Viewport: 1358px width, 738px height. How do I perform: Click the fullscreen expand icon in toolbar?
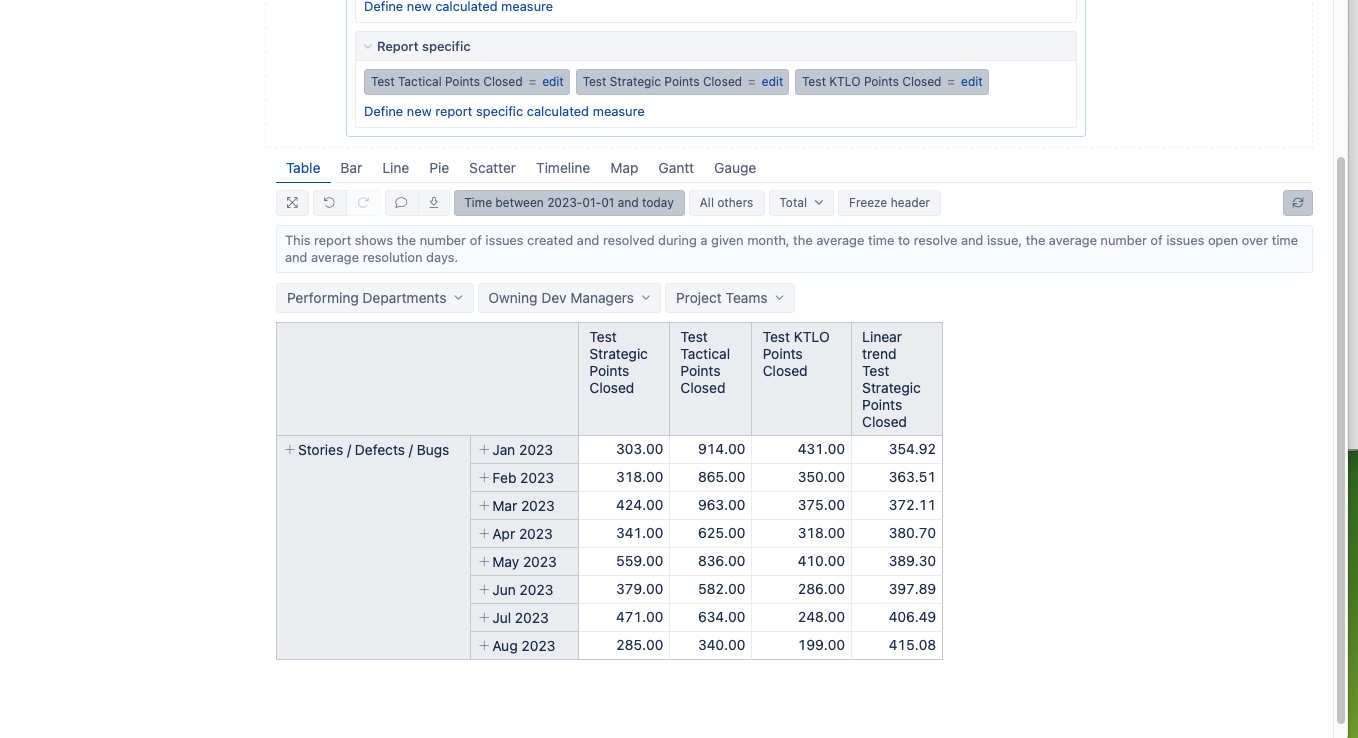click(292, 203)
